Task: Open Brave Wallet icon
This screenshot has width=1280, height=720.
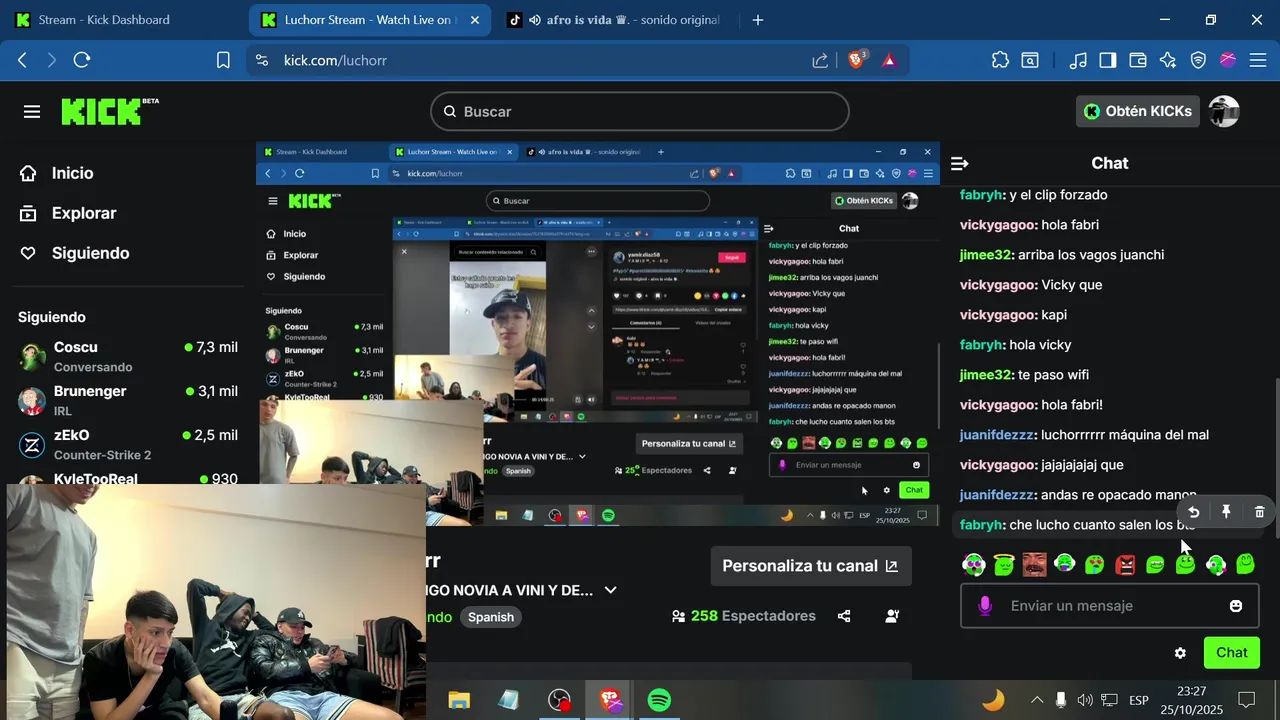Action: pyautogui.click(x=1137, y=60)
